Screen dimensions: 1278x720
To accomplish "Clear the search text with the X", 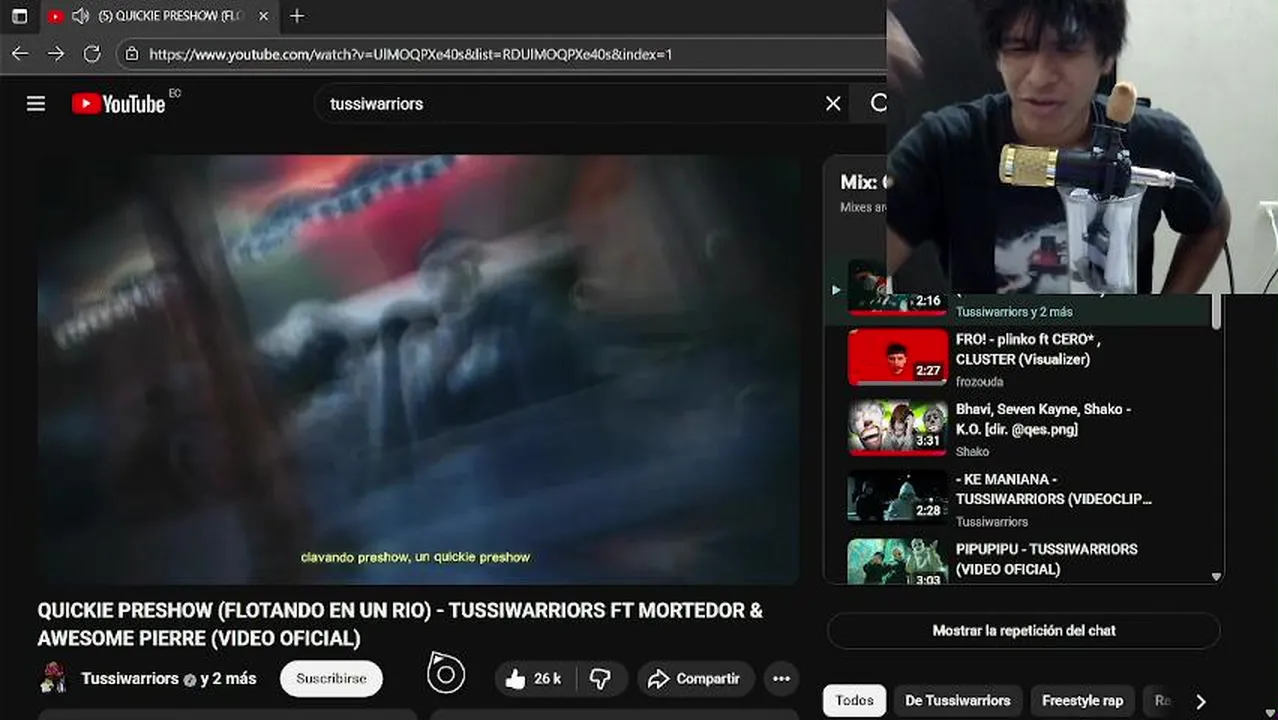I will 833,104.
